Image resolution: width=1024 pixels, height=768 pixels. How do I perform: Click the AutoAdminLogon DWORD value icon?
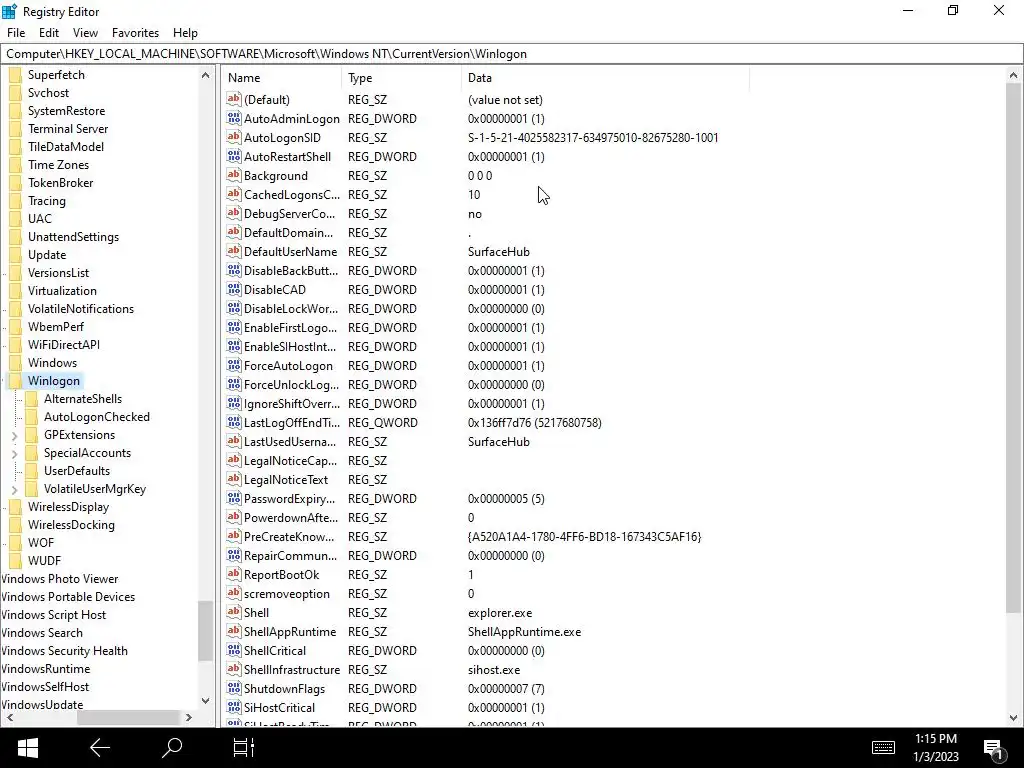[x=234, y=118]
